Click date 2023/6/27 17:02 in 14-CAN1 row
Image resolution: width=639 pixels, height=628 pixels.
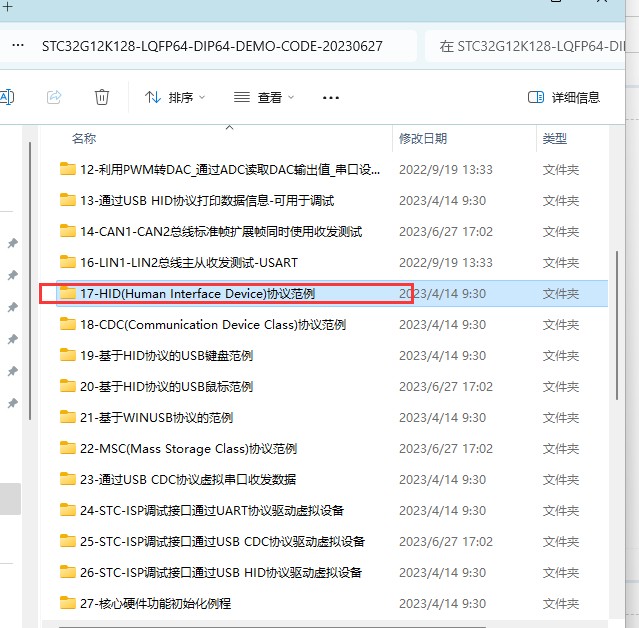tap(446, 231)
